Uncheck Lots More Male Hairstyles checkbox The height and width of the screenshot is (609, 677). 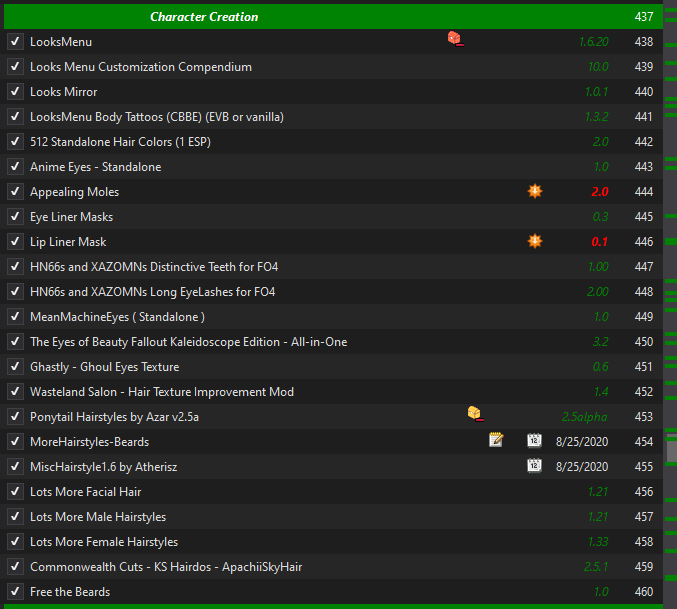coord(15,517)
